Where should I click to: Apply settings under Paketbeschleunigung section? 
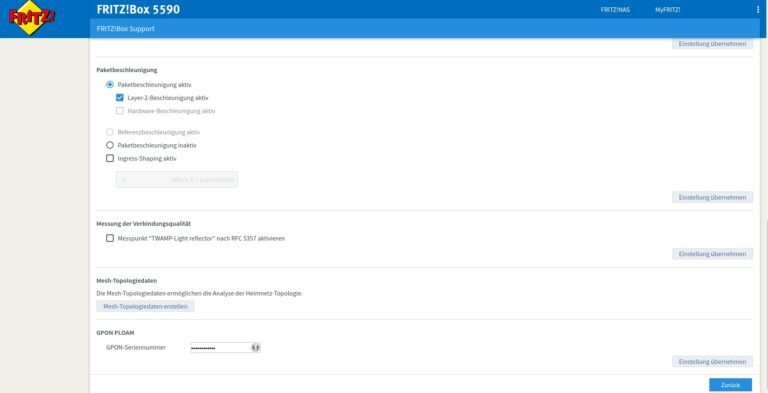pos(712,197)
